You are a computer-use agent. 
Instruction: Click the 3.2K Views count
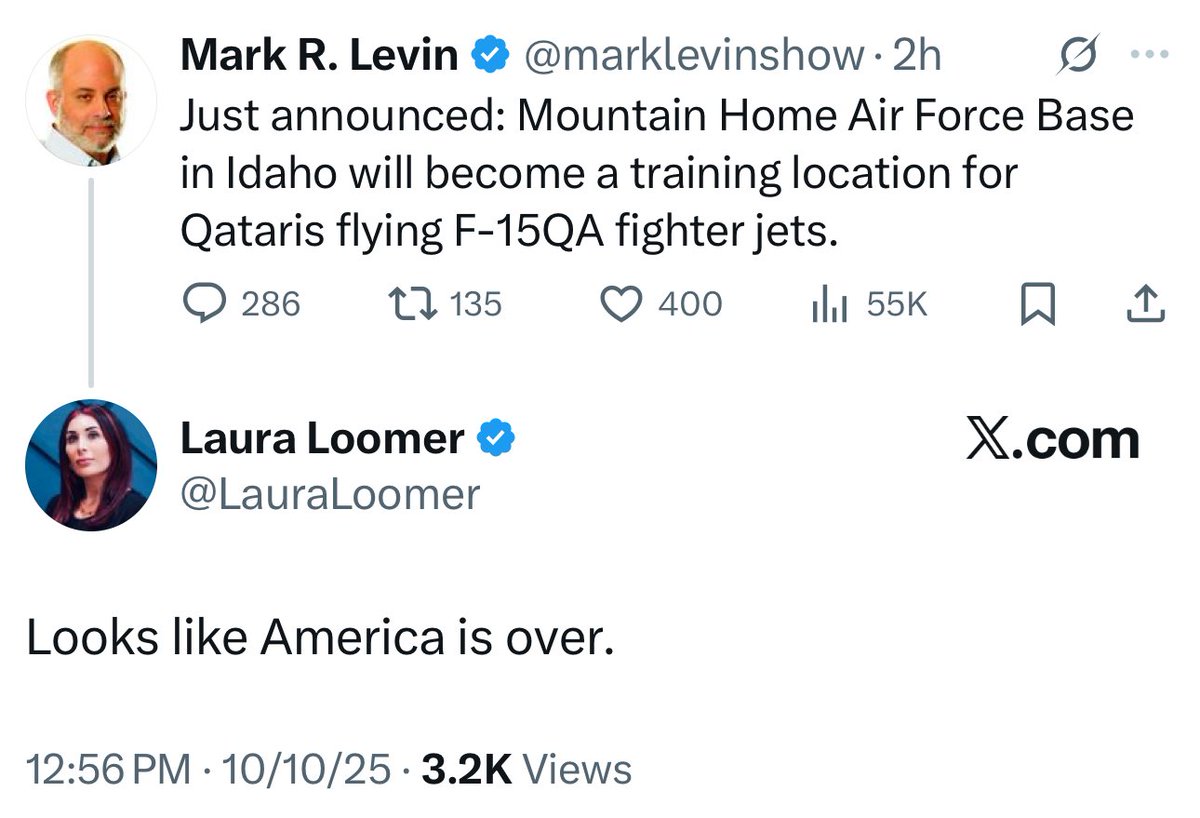pos(527,769)
